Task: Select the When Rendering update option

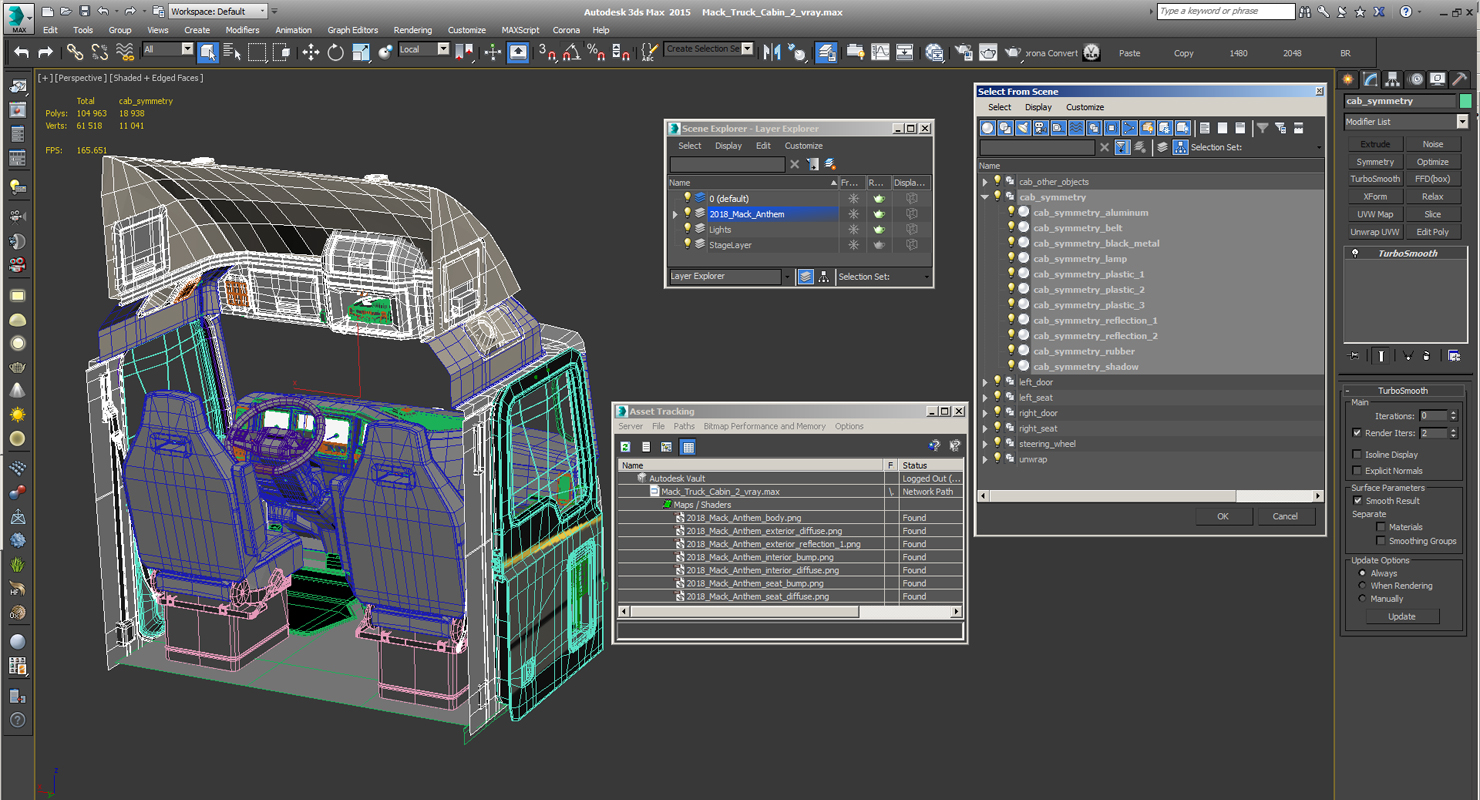Action: pos(1362,586)
